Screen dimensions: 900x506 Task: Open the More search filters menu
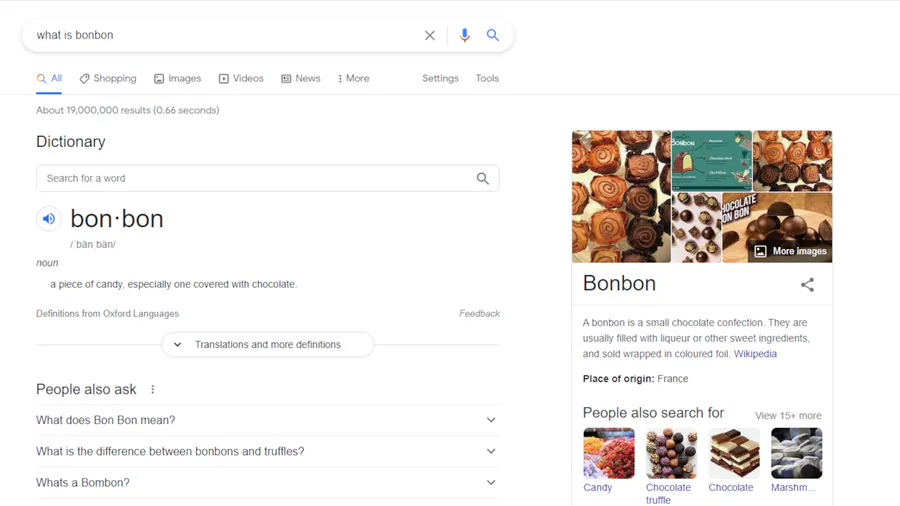[354, 78]
